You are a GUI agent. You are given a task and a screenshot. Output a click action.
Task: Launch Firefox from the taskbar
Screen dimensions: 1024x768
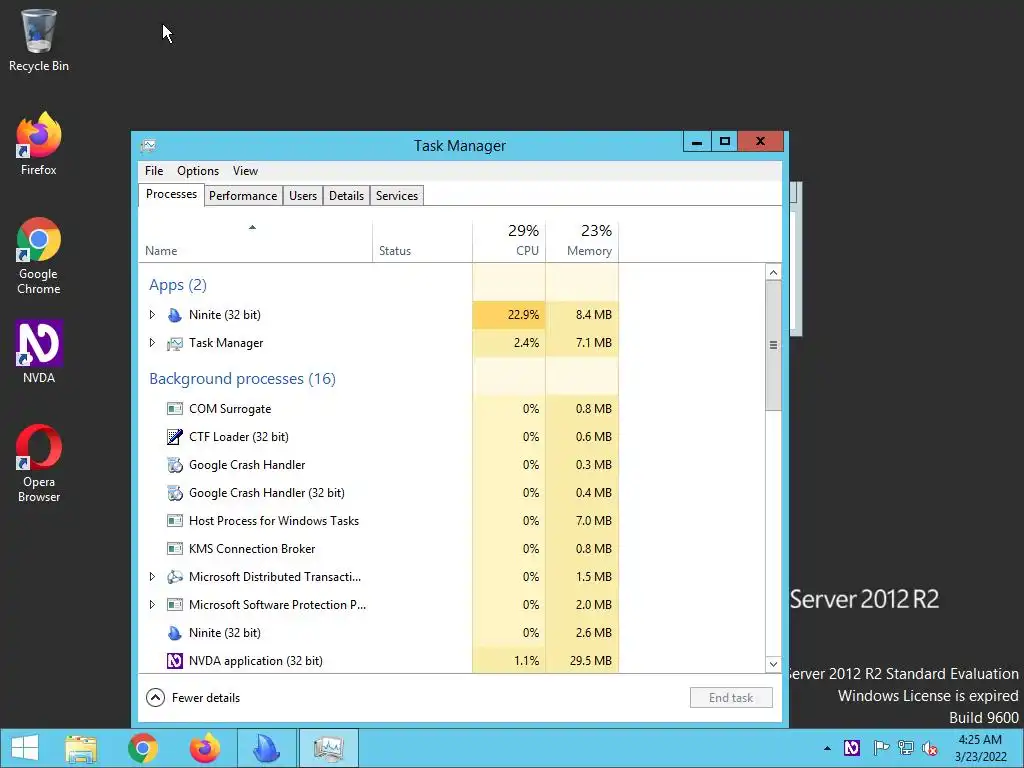[x=204, y=748]
